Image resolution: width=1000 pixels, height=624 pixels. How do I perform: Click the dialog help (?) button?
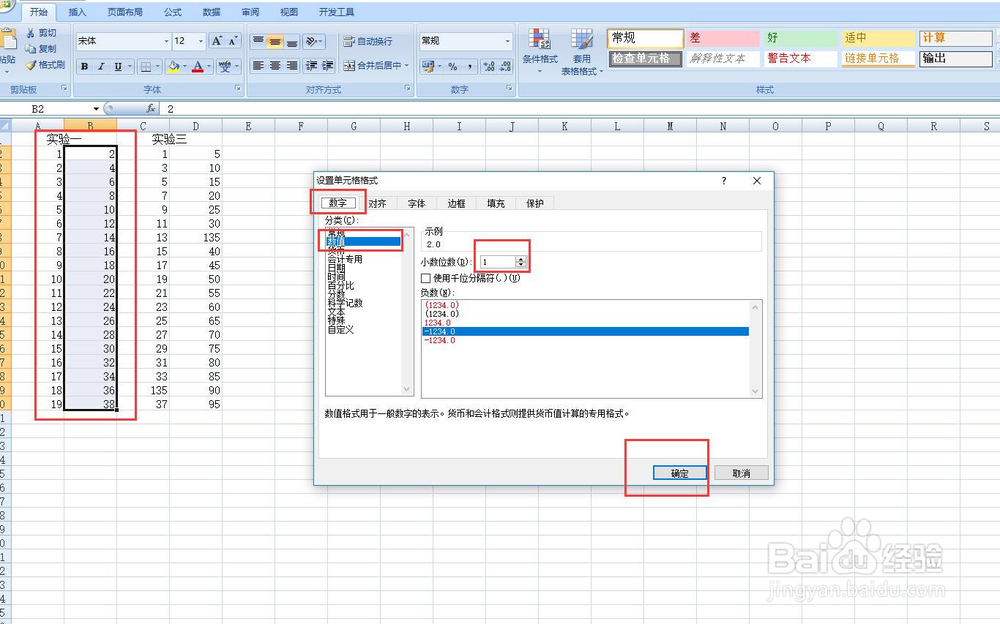coord(724,181)
